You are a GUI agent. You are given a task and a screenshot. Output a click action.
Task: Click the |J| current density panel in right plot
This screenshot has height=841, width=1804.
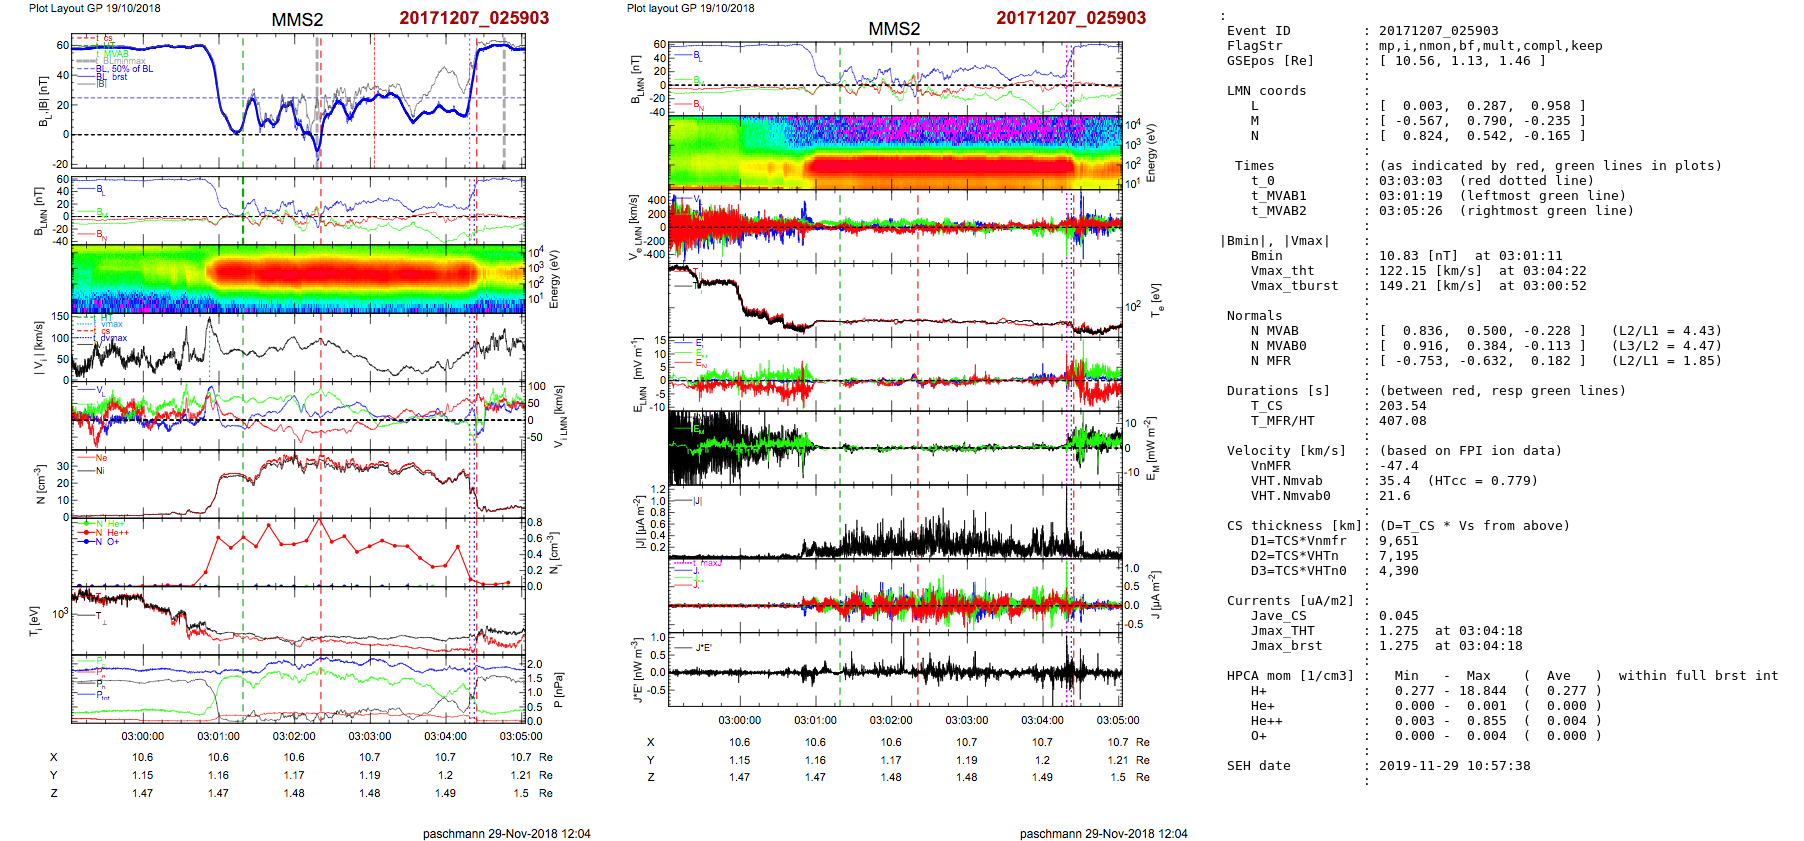(895, 522)
